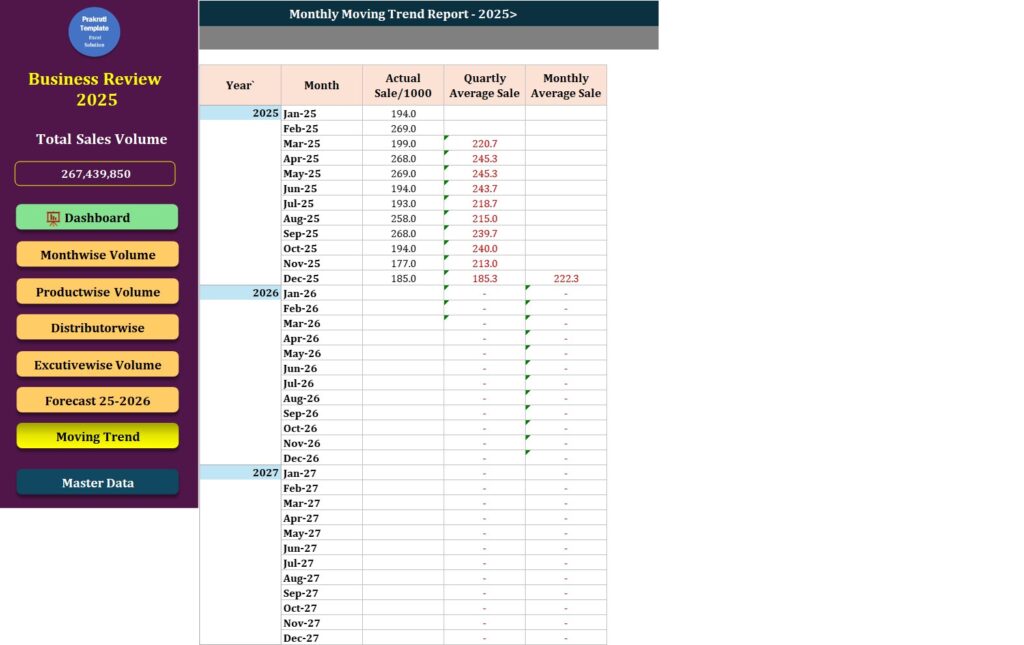The width and height of the screenshot is (1024, 645).
Task: View the Forecast 25-2026 sheet
Action: coord(97,399)
